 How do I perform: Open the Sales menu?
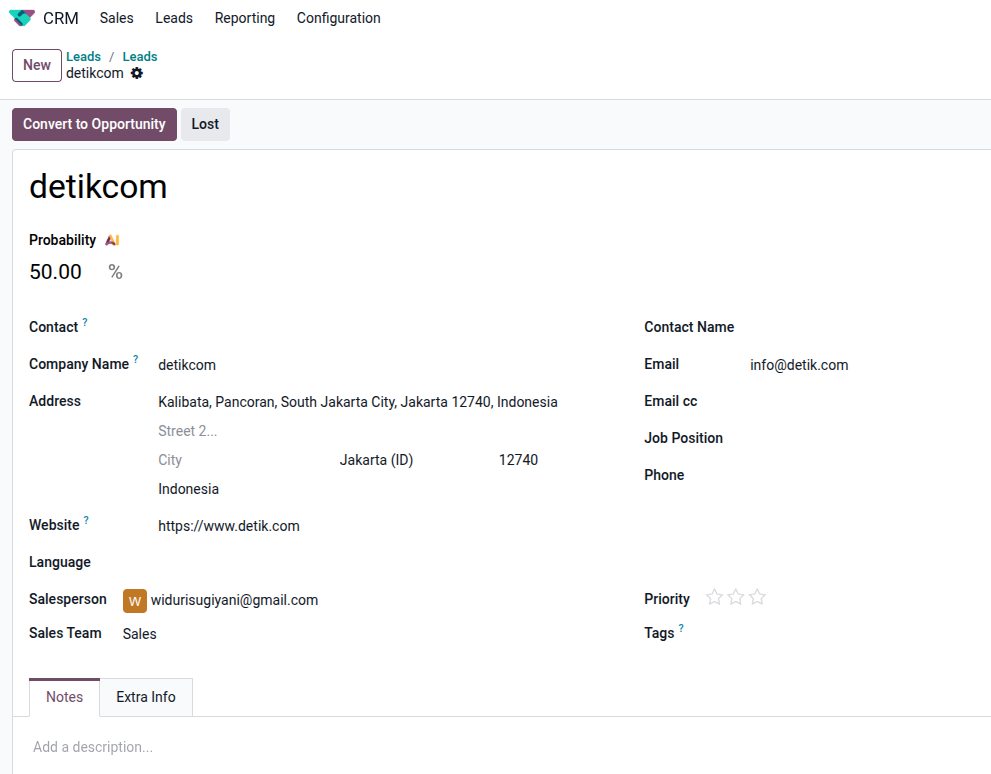click(x=117, y=18)
